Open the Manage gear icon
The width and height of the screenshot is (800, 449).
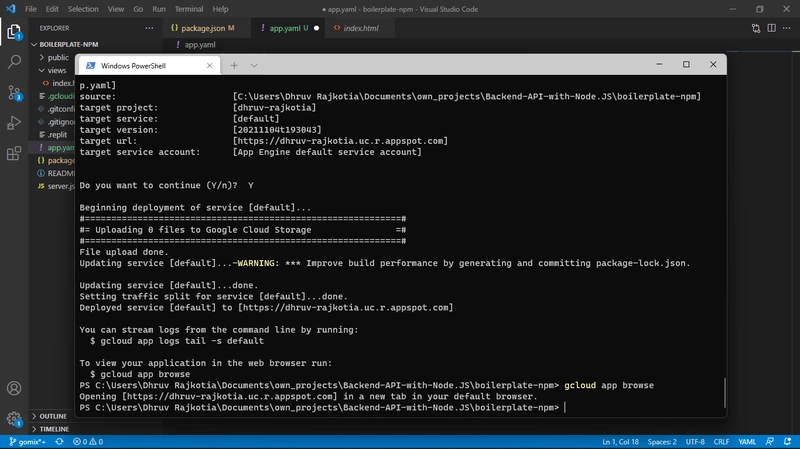click(x=14, y=419)
